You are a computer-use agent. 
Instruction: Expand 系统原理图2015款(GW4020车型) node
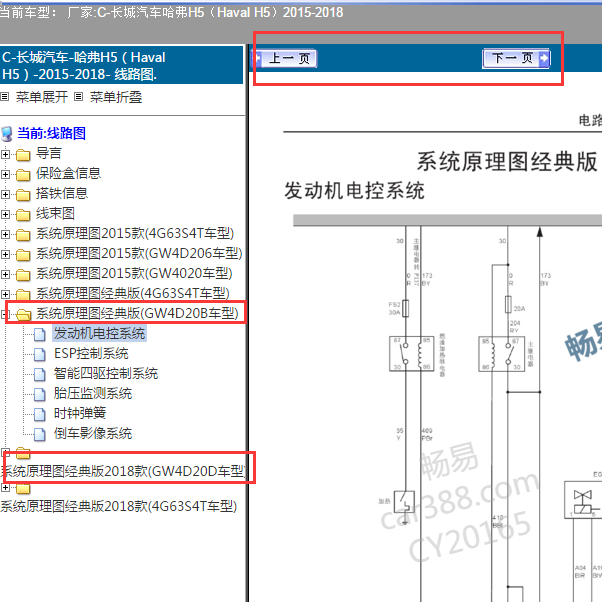pos(5,274)
